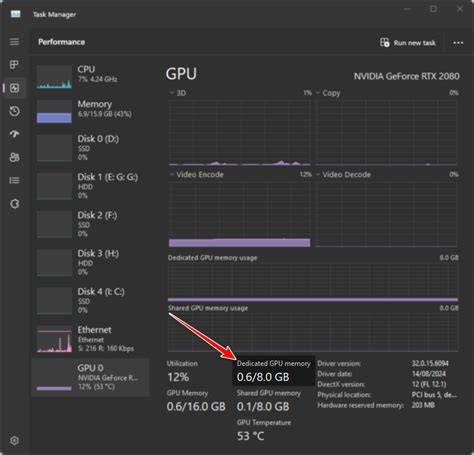
Task: Open the hamburger navigation menu
Action: click(x=14, y=42)
